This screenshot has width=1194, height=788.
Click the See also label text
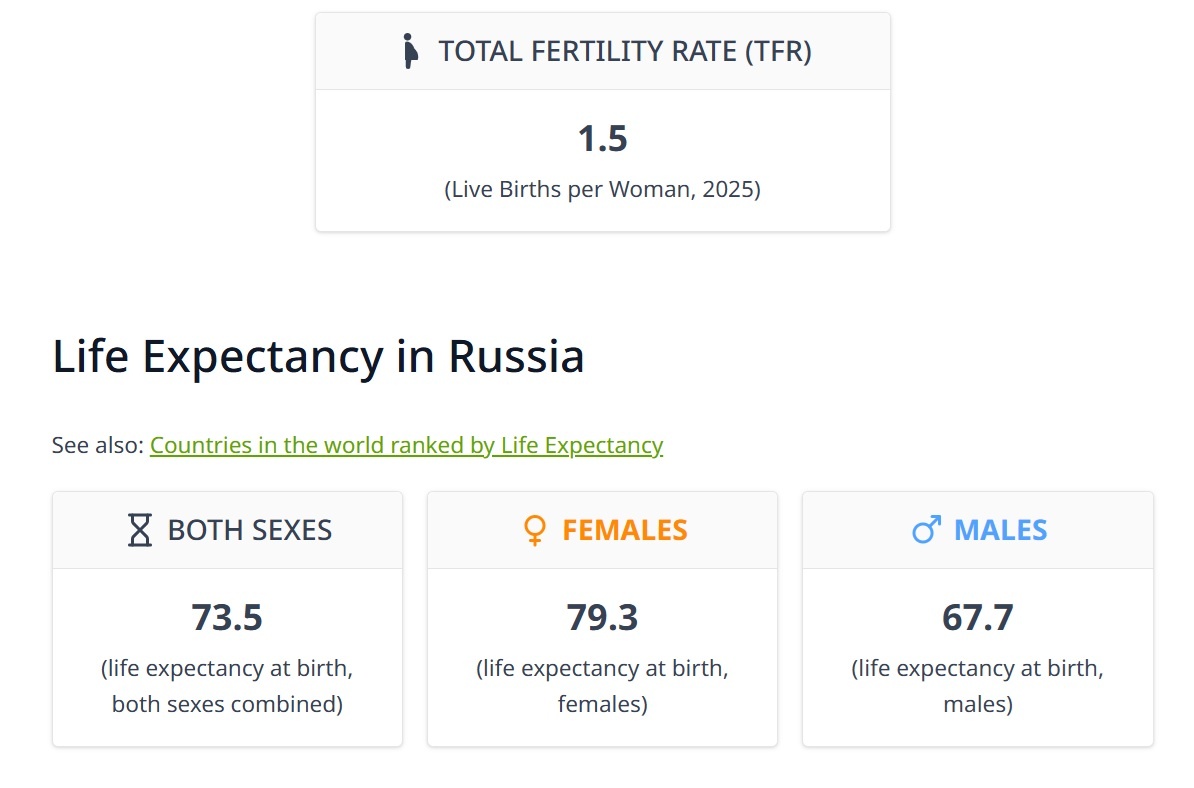(x=98, y=445)
